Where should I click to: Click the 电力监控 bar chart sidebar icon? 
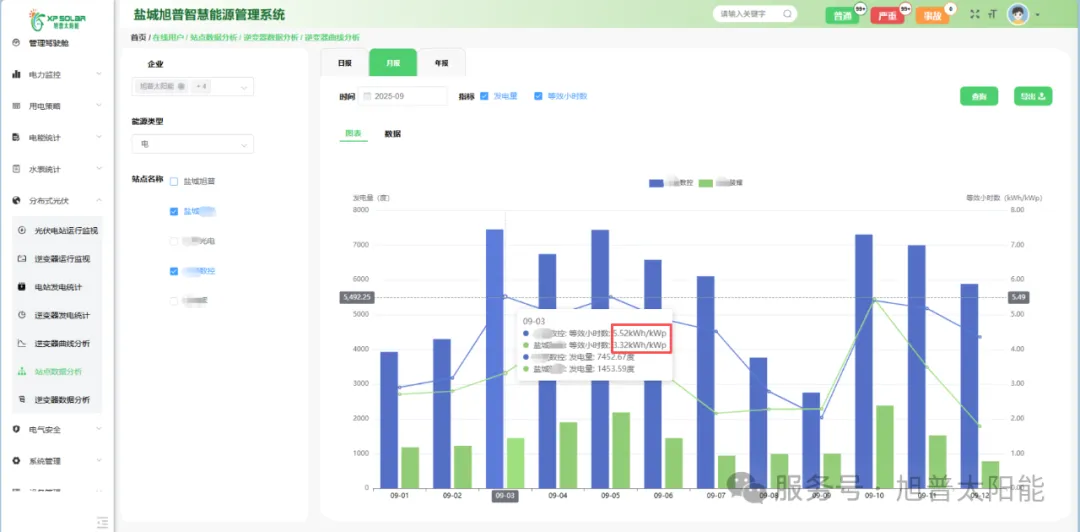click(x=17, y=75)
